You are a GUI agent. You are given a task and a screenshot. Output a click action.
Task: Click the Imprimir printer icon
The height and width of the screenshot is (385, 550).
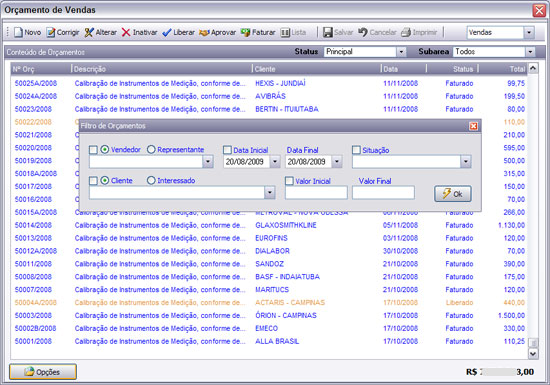(406, 33)
